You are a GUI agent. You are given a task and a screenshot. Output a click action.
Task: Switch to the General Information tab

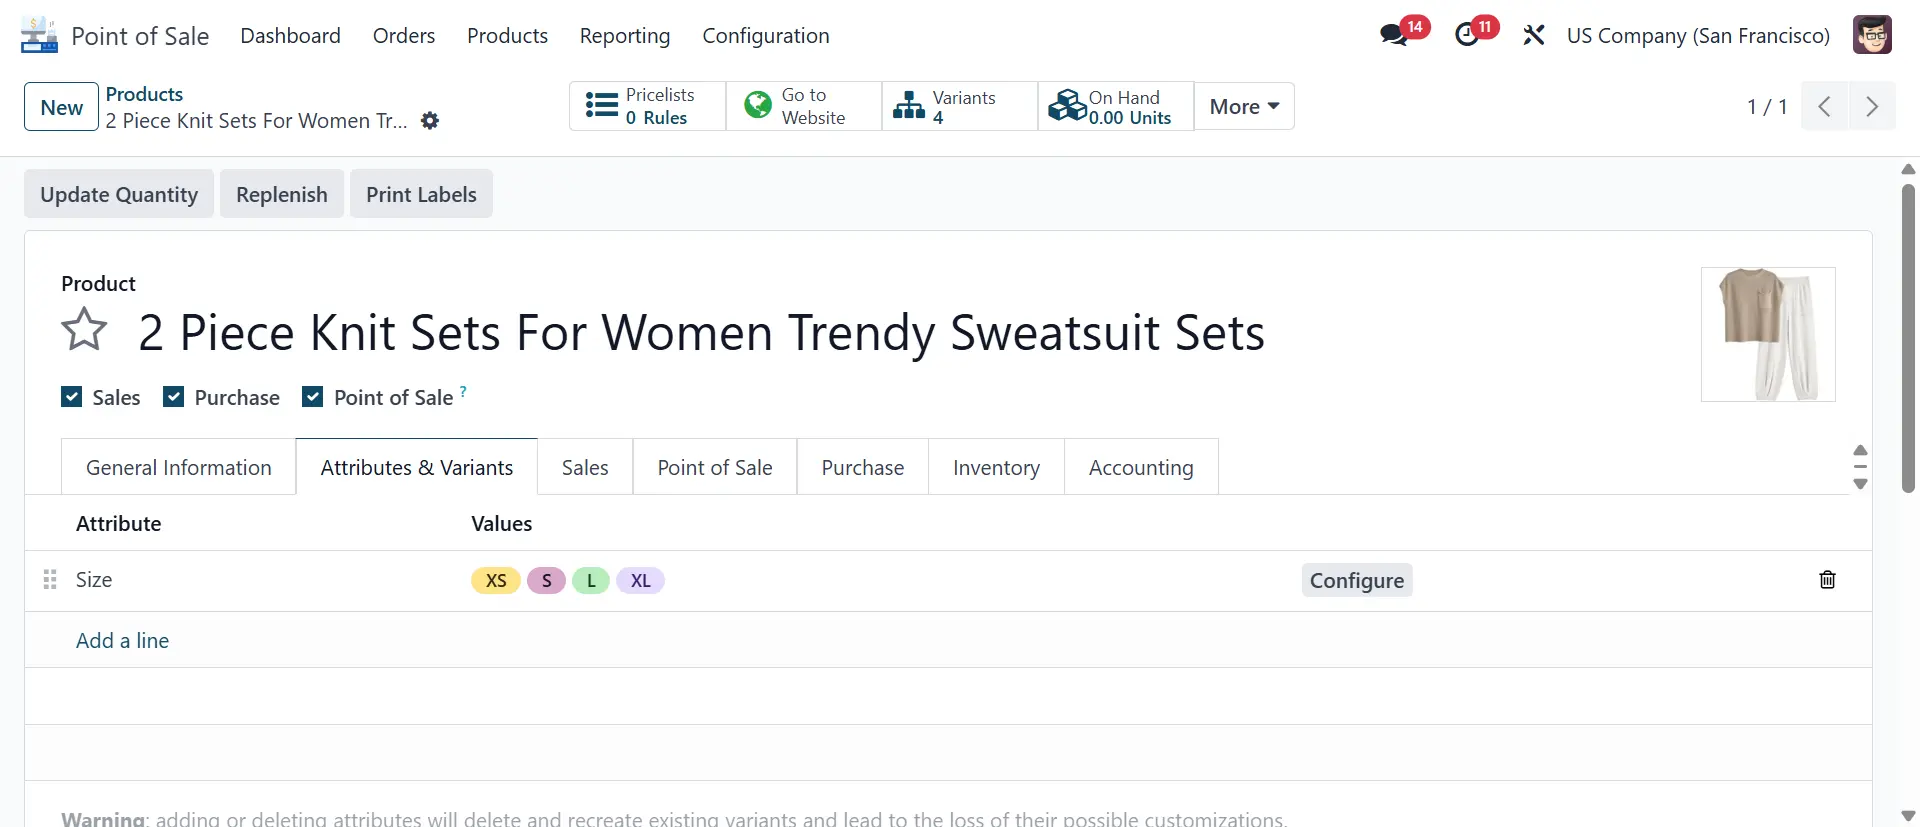pyautogui.click(x=178, y=467)
